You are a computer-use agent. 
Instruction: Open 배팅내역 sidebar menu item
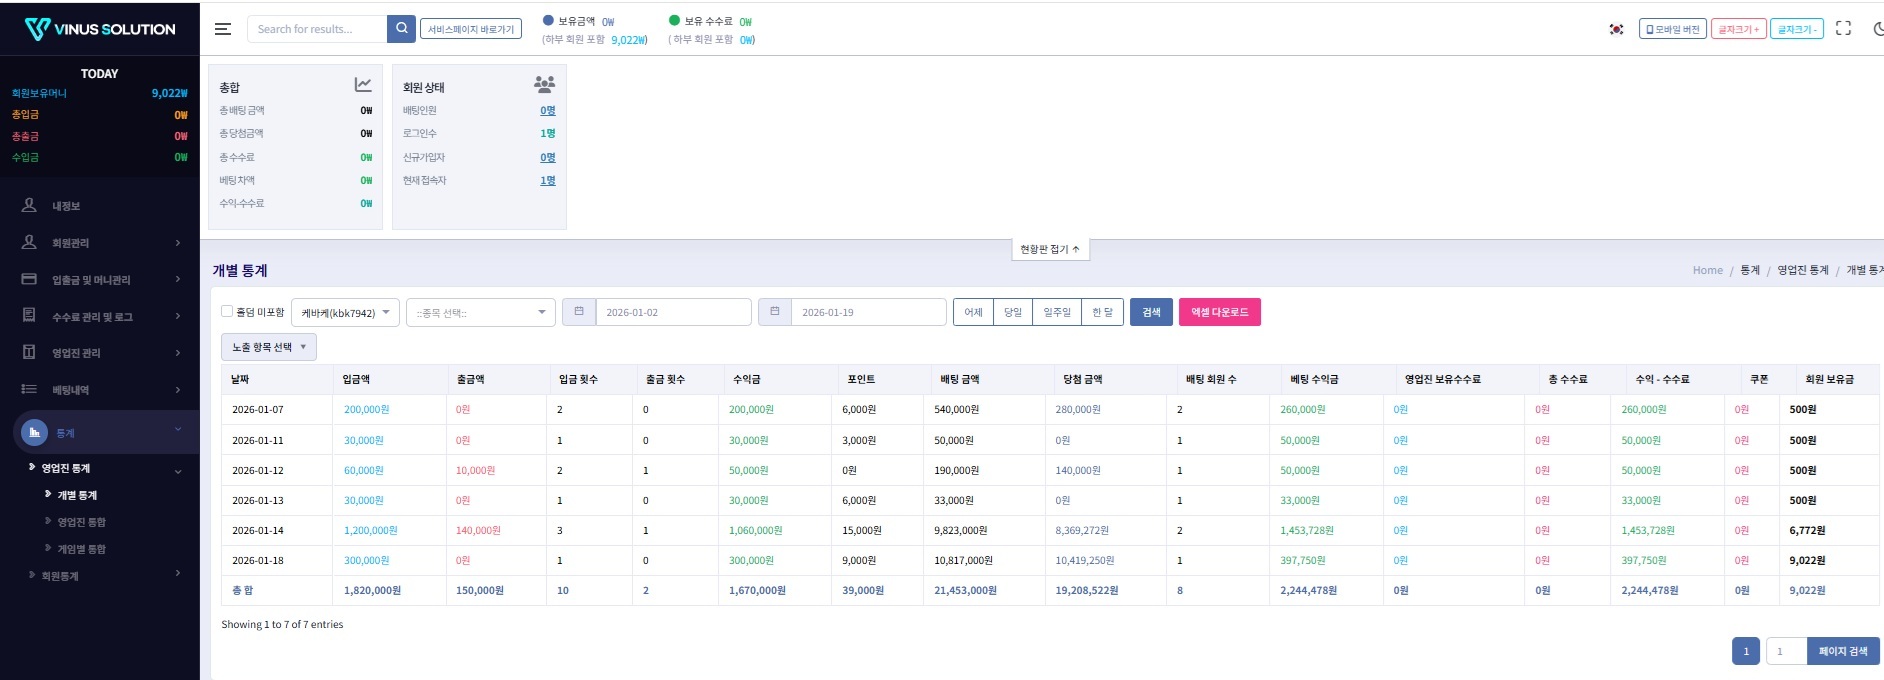[100, 390]
